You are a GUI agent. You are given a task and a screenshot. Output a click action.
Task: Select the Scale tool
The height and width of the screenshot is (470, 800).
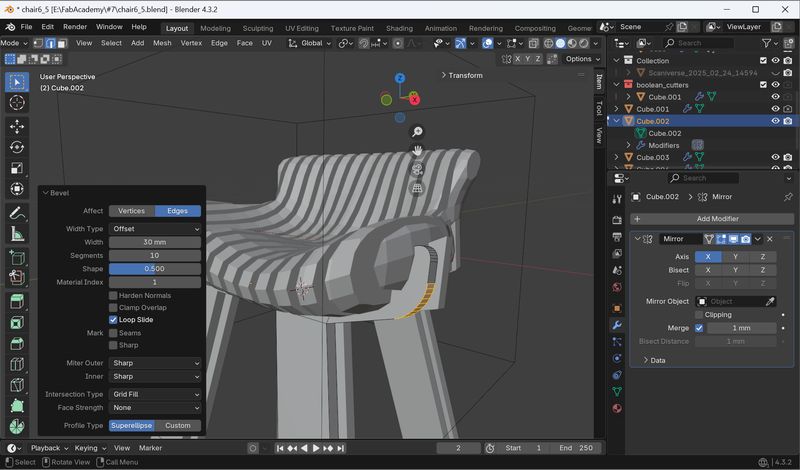(17, 168)
